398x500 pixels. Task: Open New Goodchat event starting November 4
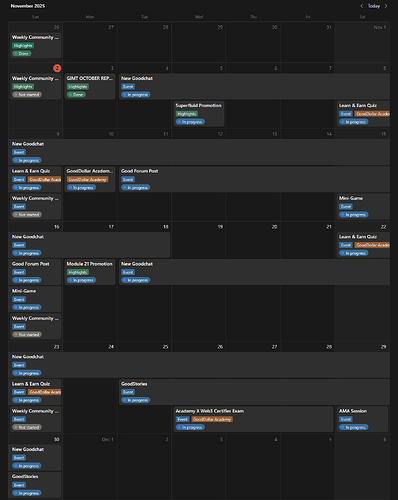pyautogui.click(x=254, y=86)
